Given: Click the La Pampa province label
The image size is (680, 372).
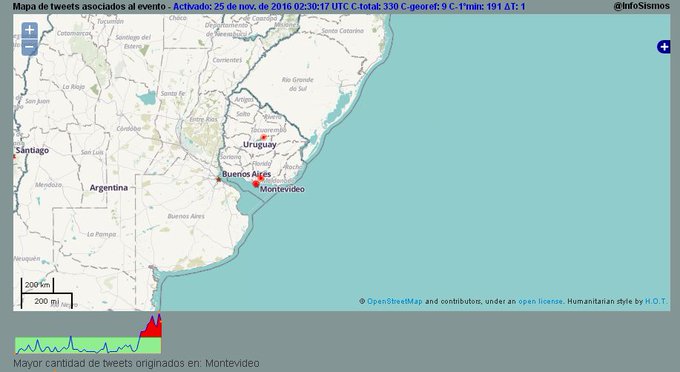Looking at the screenshot, I should pos(101,234).
